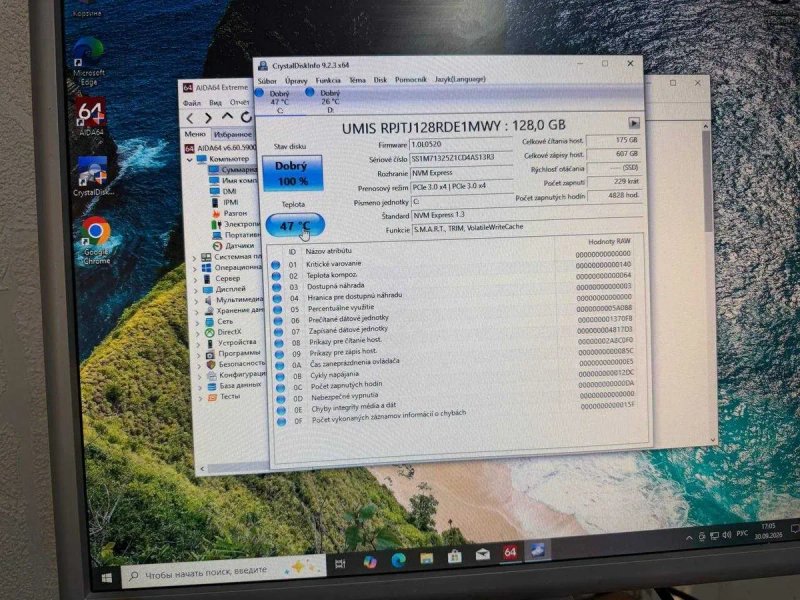This screenshot has width=800, height=600.
Task: Select the Безопасность node in AIDA64
Action: click(x=236, y=364)
